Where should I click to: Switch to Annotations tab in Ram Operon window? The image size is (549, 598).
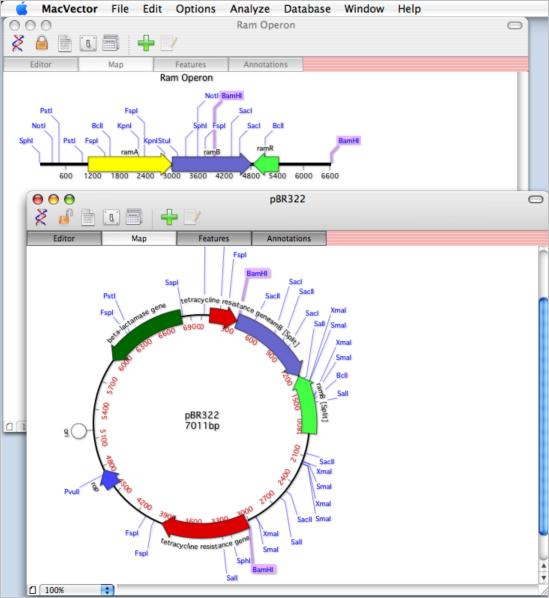266,64
